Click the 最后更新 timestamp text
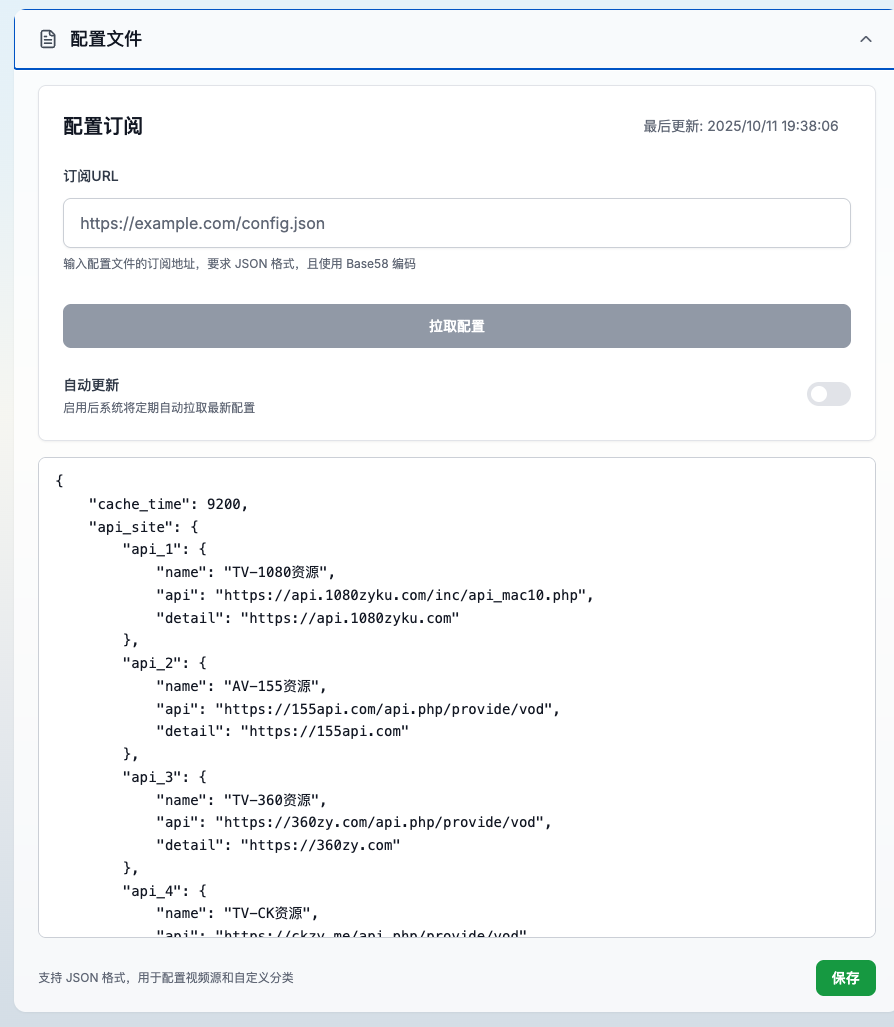894x1027 pixels. pyautogui.click(x=740, y=126)
